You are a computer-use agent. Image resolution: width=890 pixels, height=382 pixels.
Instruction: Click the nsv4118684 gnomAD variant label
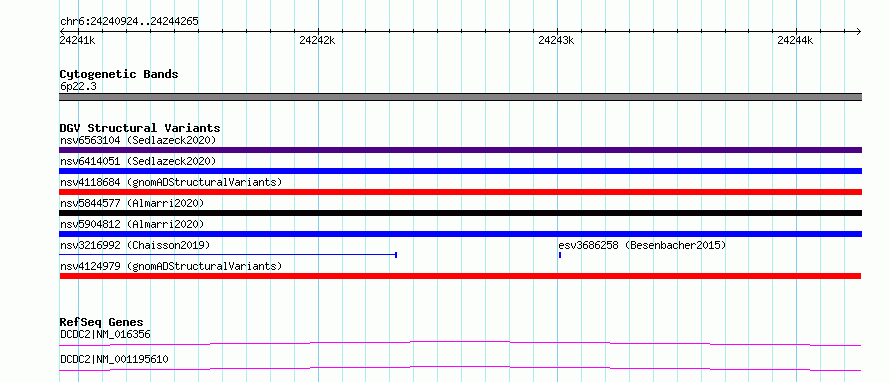pos(171,182)
